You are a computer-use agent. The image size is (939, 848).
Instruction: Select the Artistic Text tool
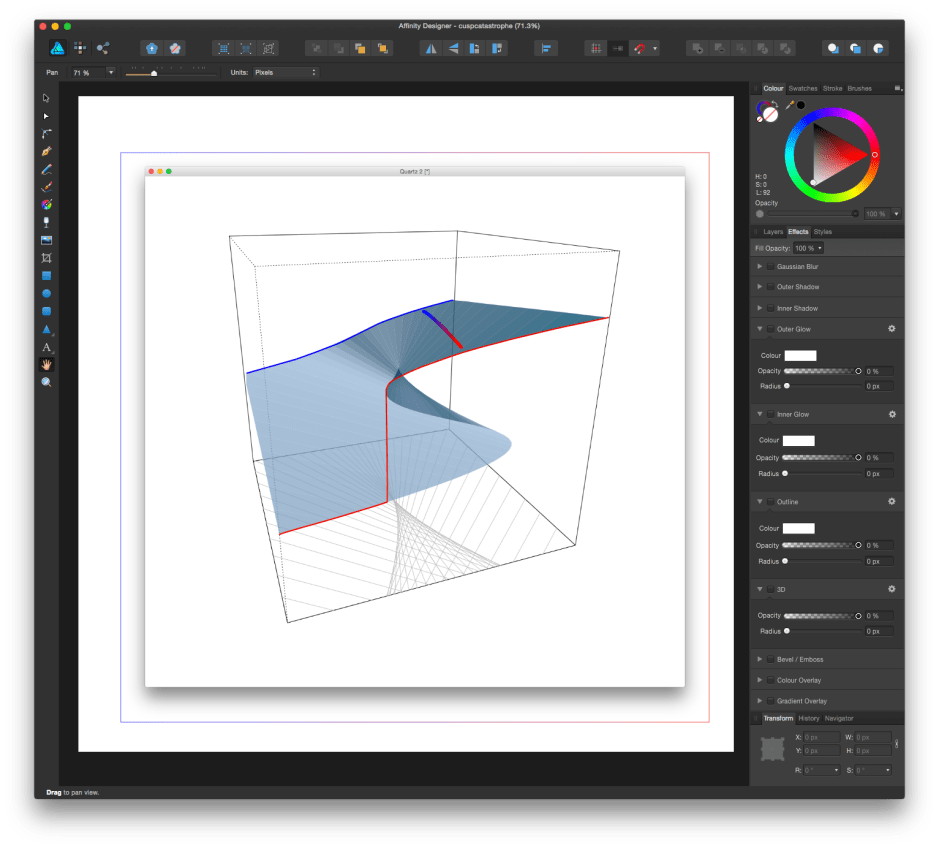click(x=45, y=345)
